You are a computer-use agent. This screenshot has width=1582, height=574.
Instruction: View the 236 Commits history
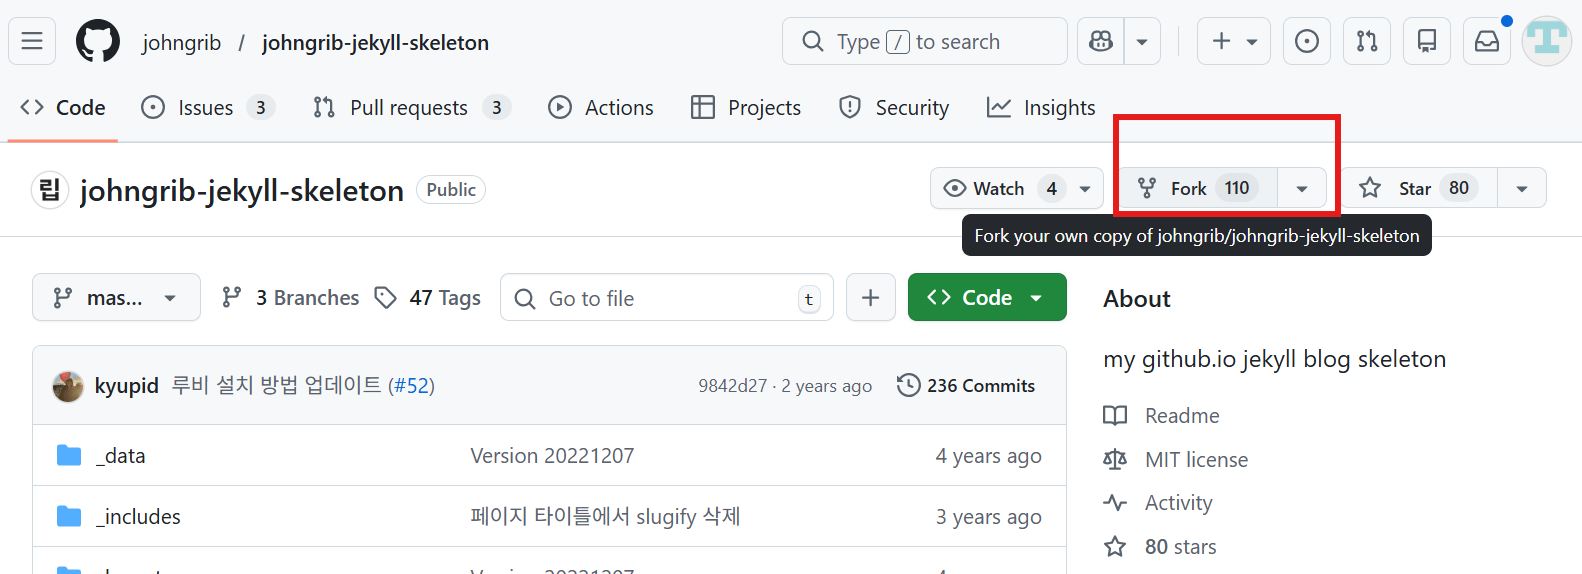966,385
